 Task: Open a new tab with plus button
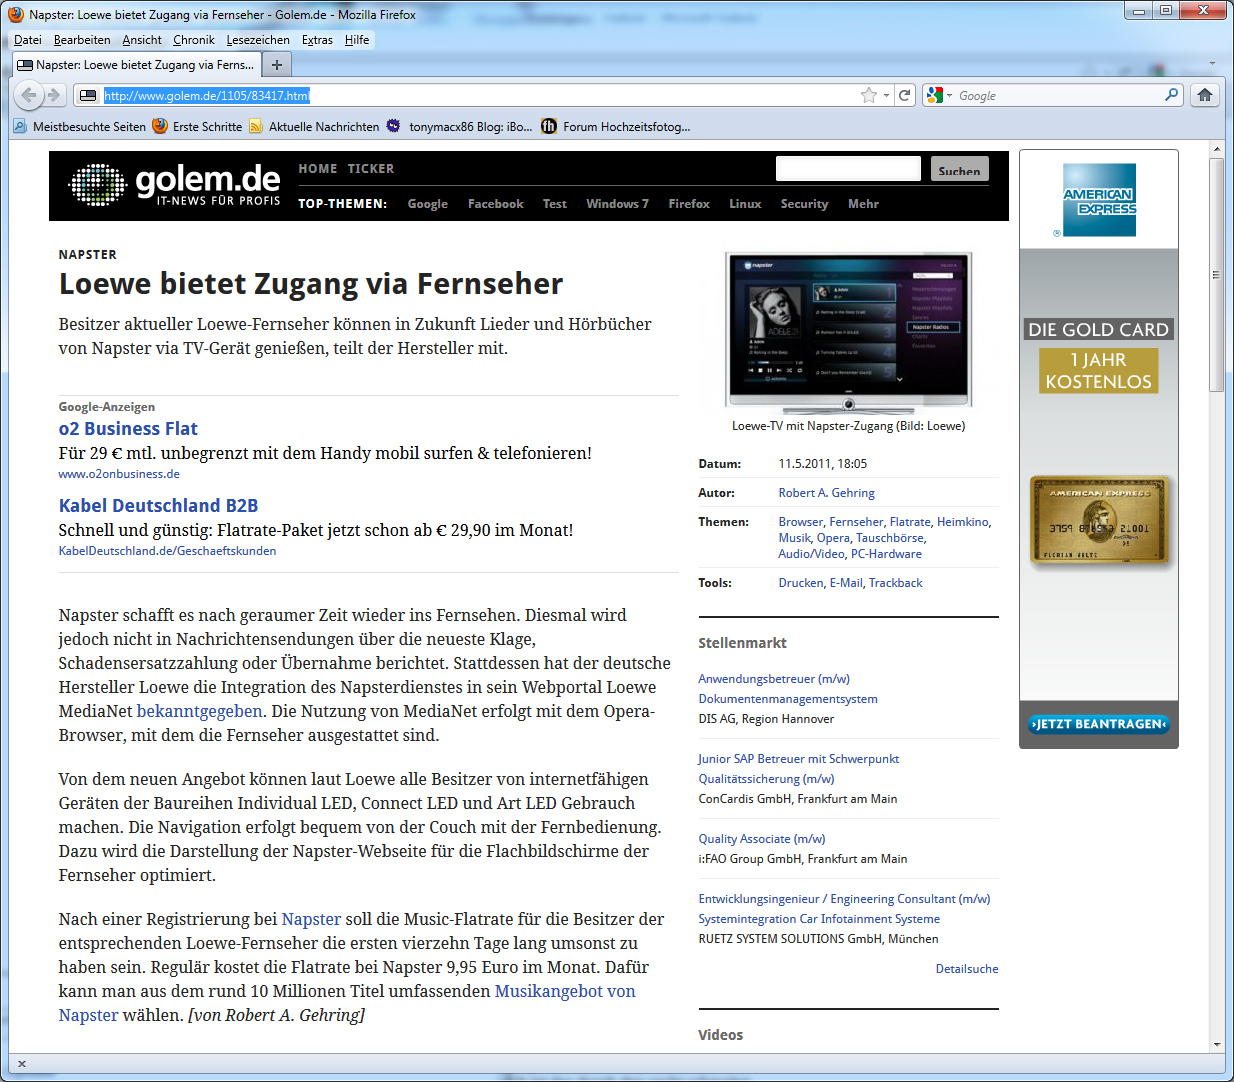point(277,65)
